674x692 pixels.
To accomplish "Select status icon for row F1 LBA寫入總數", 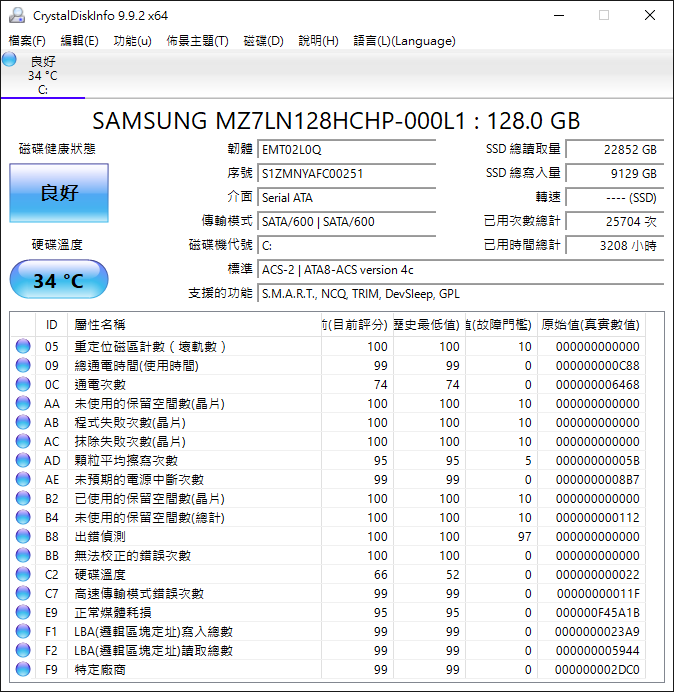I will tap(23, 631).
